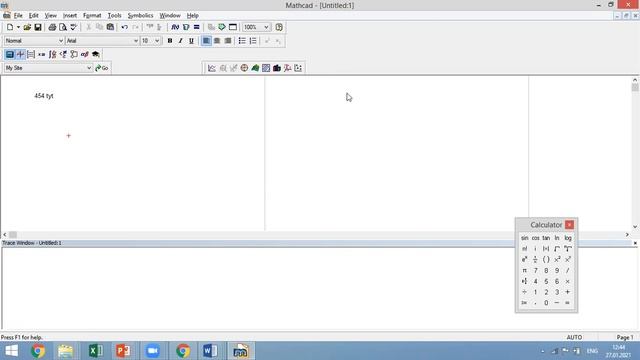Insert an X-Y plot from Graph toolbar
The height and width of the screenshot is (360, 640).
(212, 68)
